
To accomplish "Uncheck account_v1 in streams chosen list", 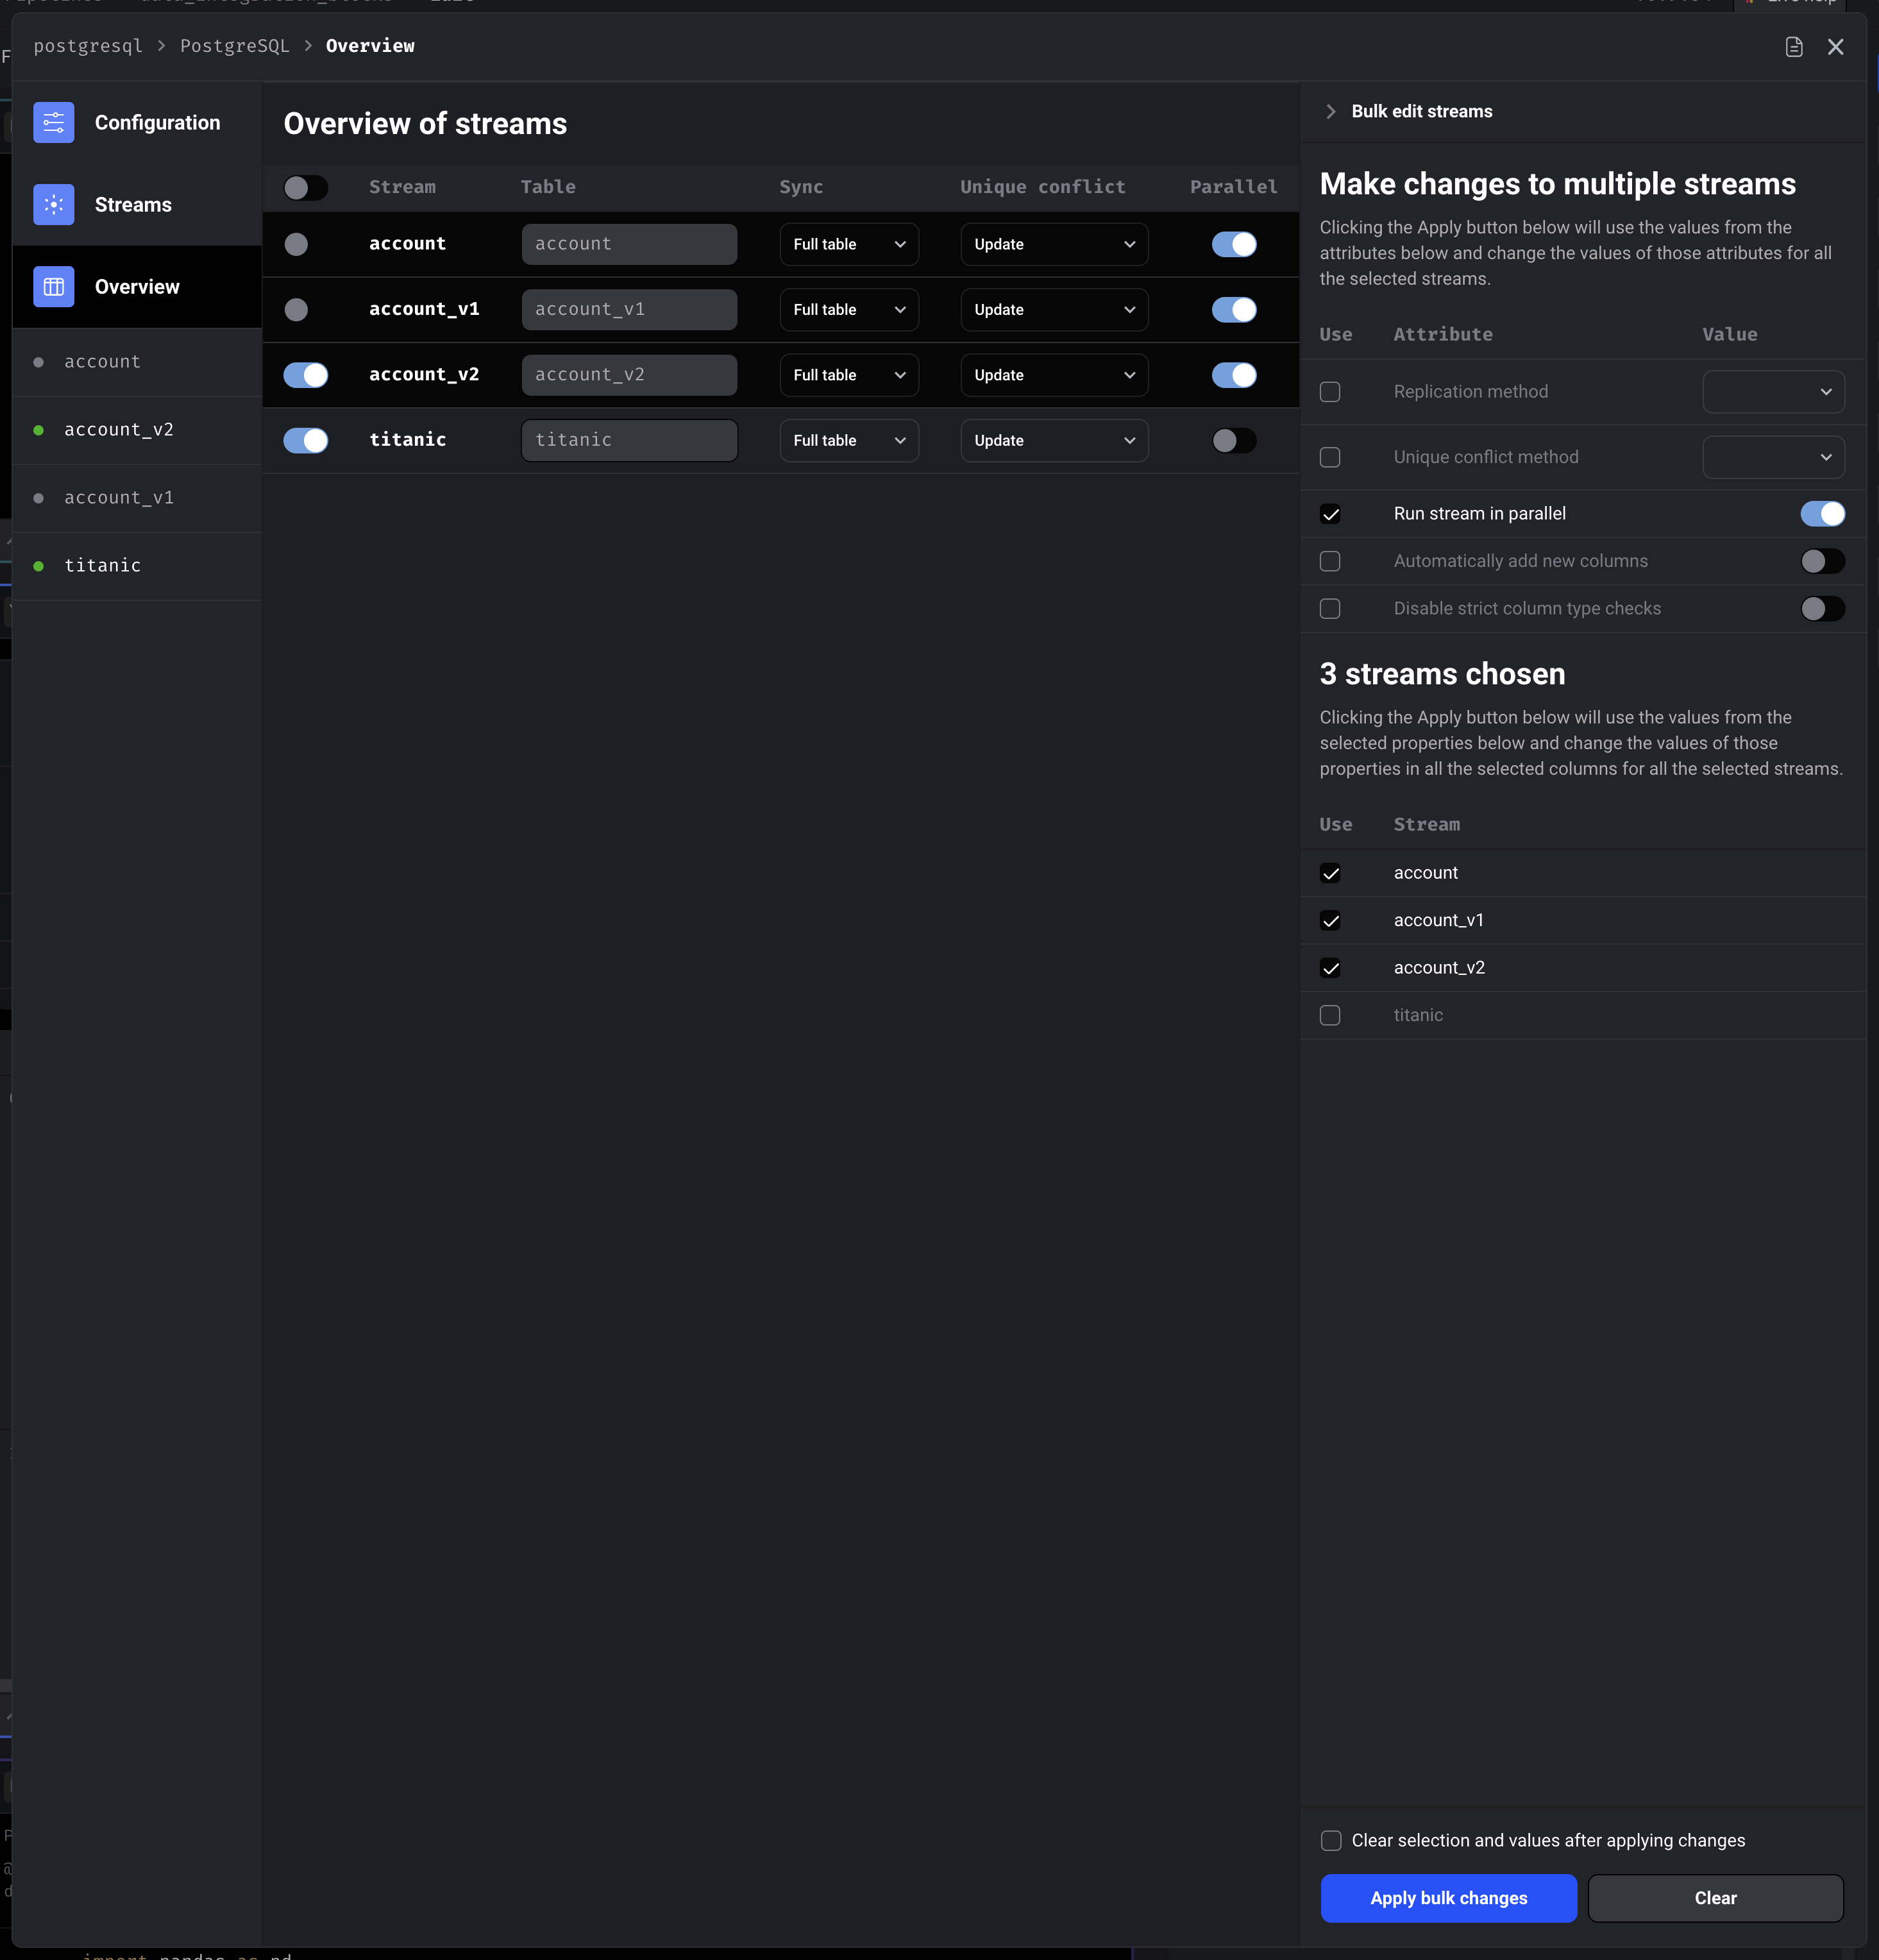I will tap(1330, 921).
